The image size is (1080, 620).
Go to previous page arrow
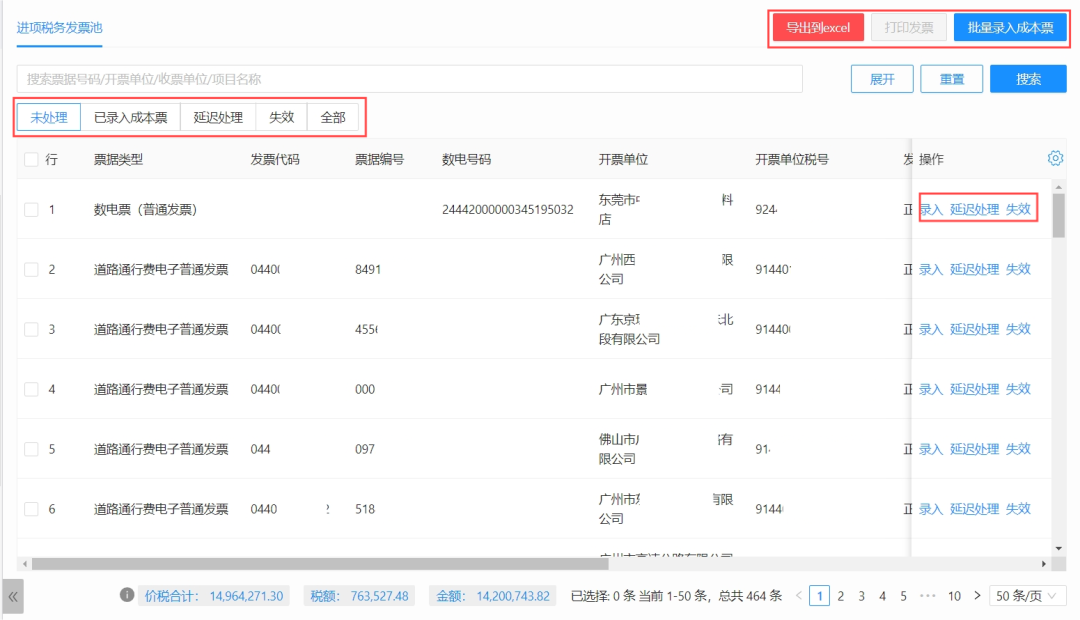point(798,596)
